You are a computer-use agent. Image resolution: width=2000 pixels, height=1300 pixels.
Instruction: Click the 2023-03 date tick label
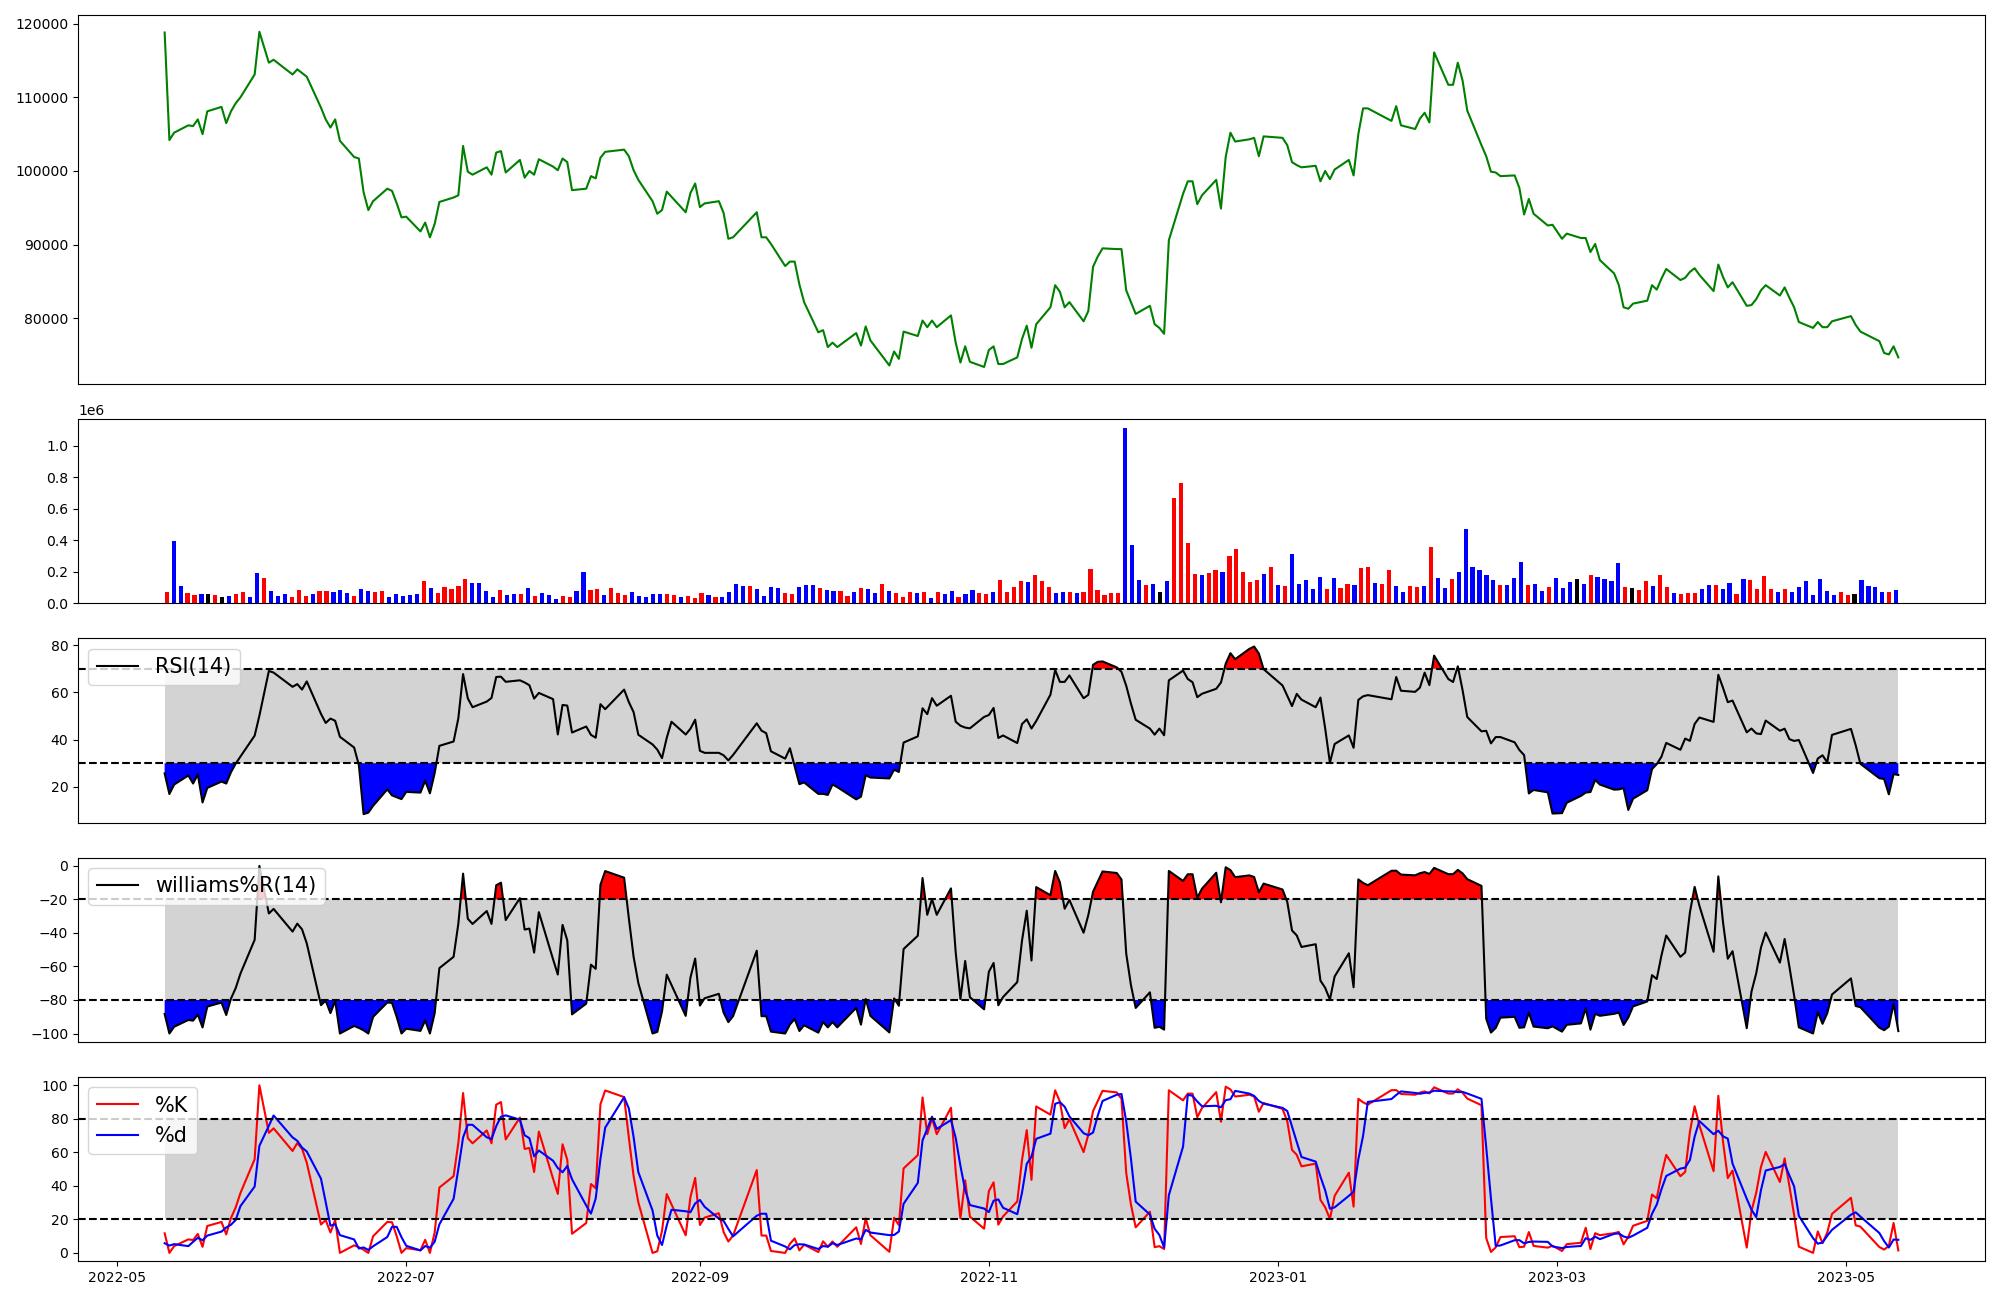[x=1557, y=1277]
